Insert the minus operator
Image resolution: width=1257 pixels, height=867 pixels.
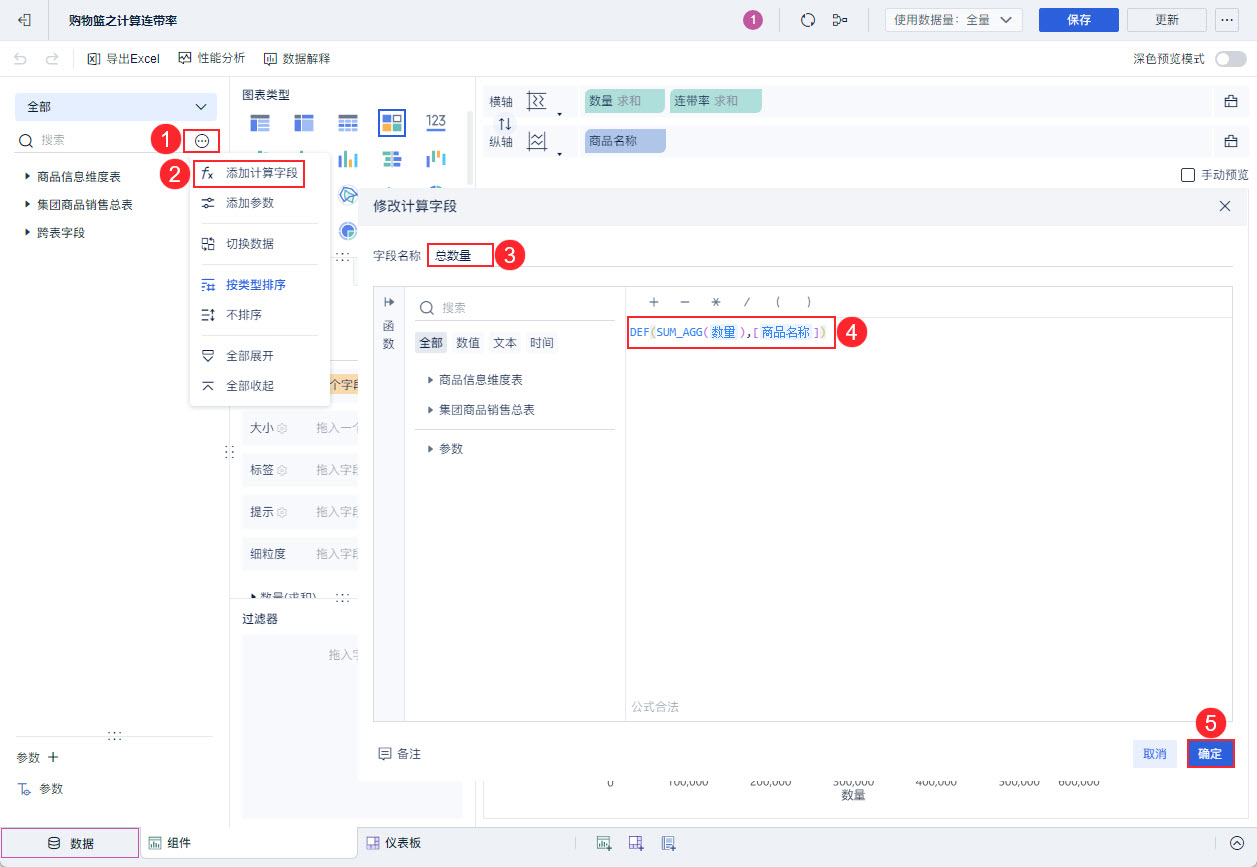click(685, 302)
